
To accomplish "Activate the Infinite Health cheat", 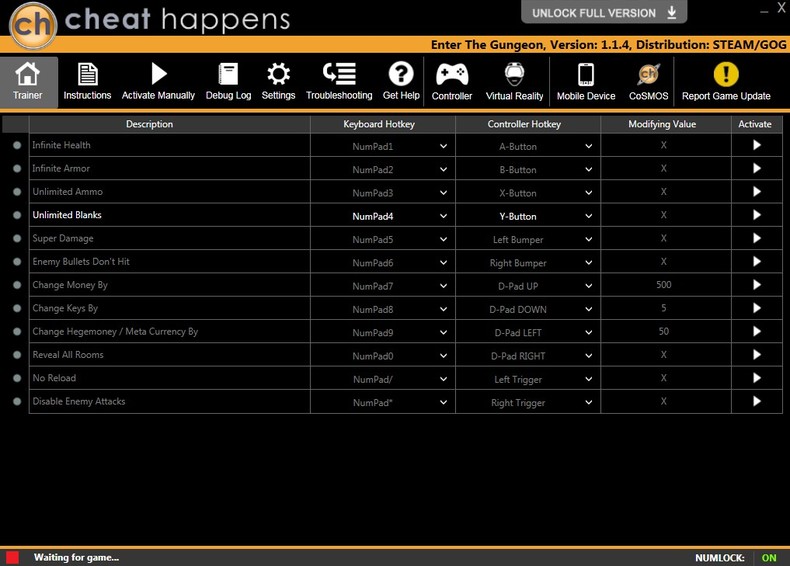I will (x=757, y=145).
